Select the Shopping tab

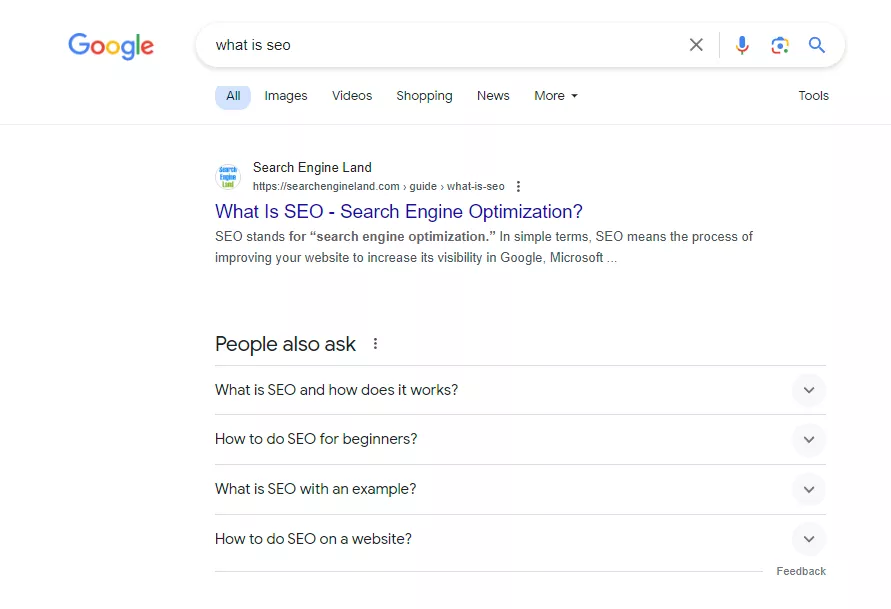424,95
